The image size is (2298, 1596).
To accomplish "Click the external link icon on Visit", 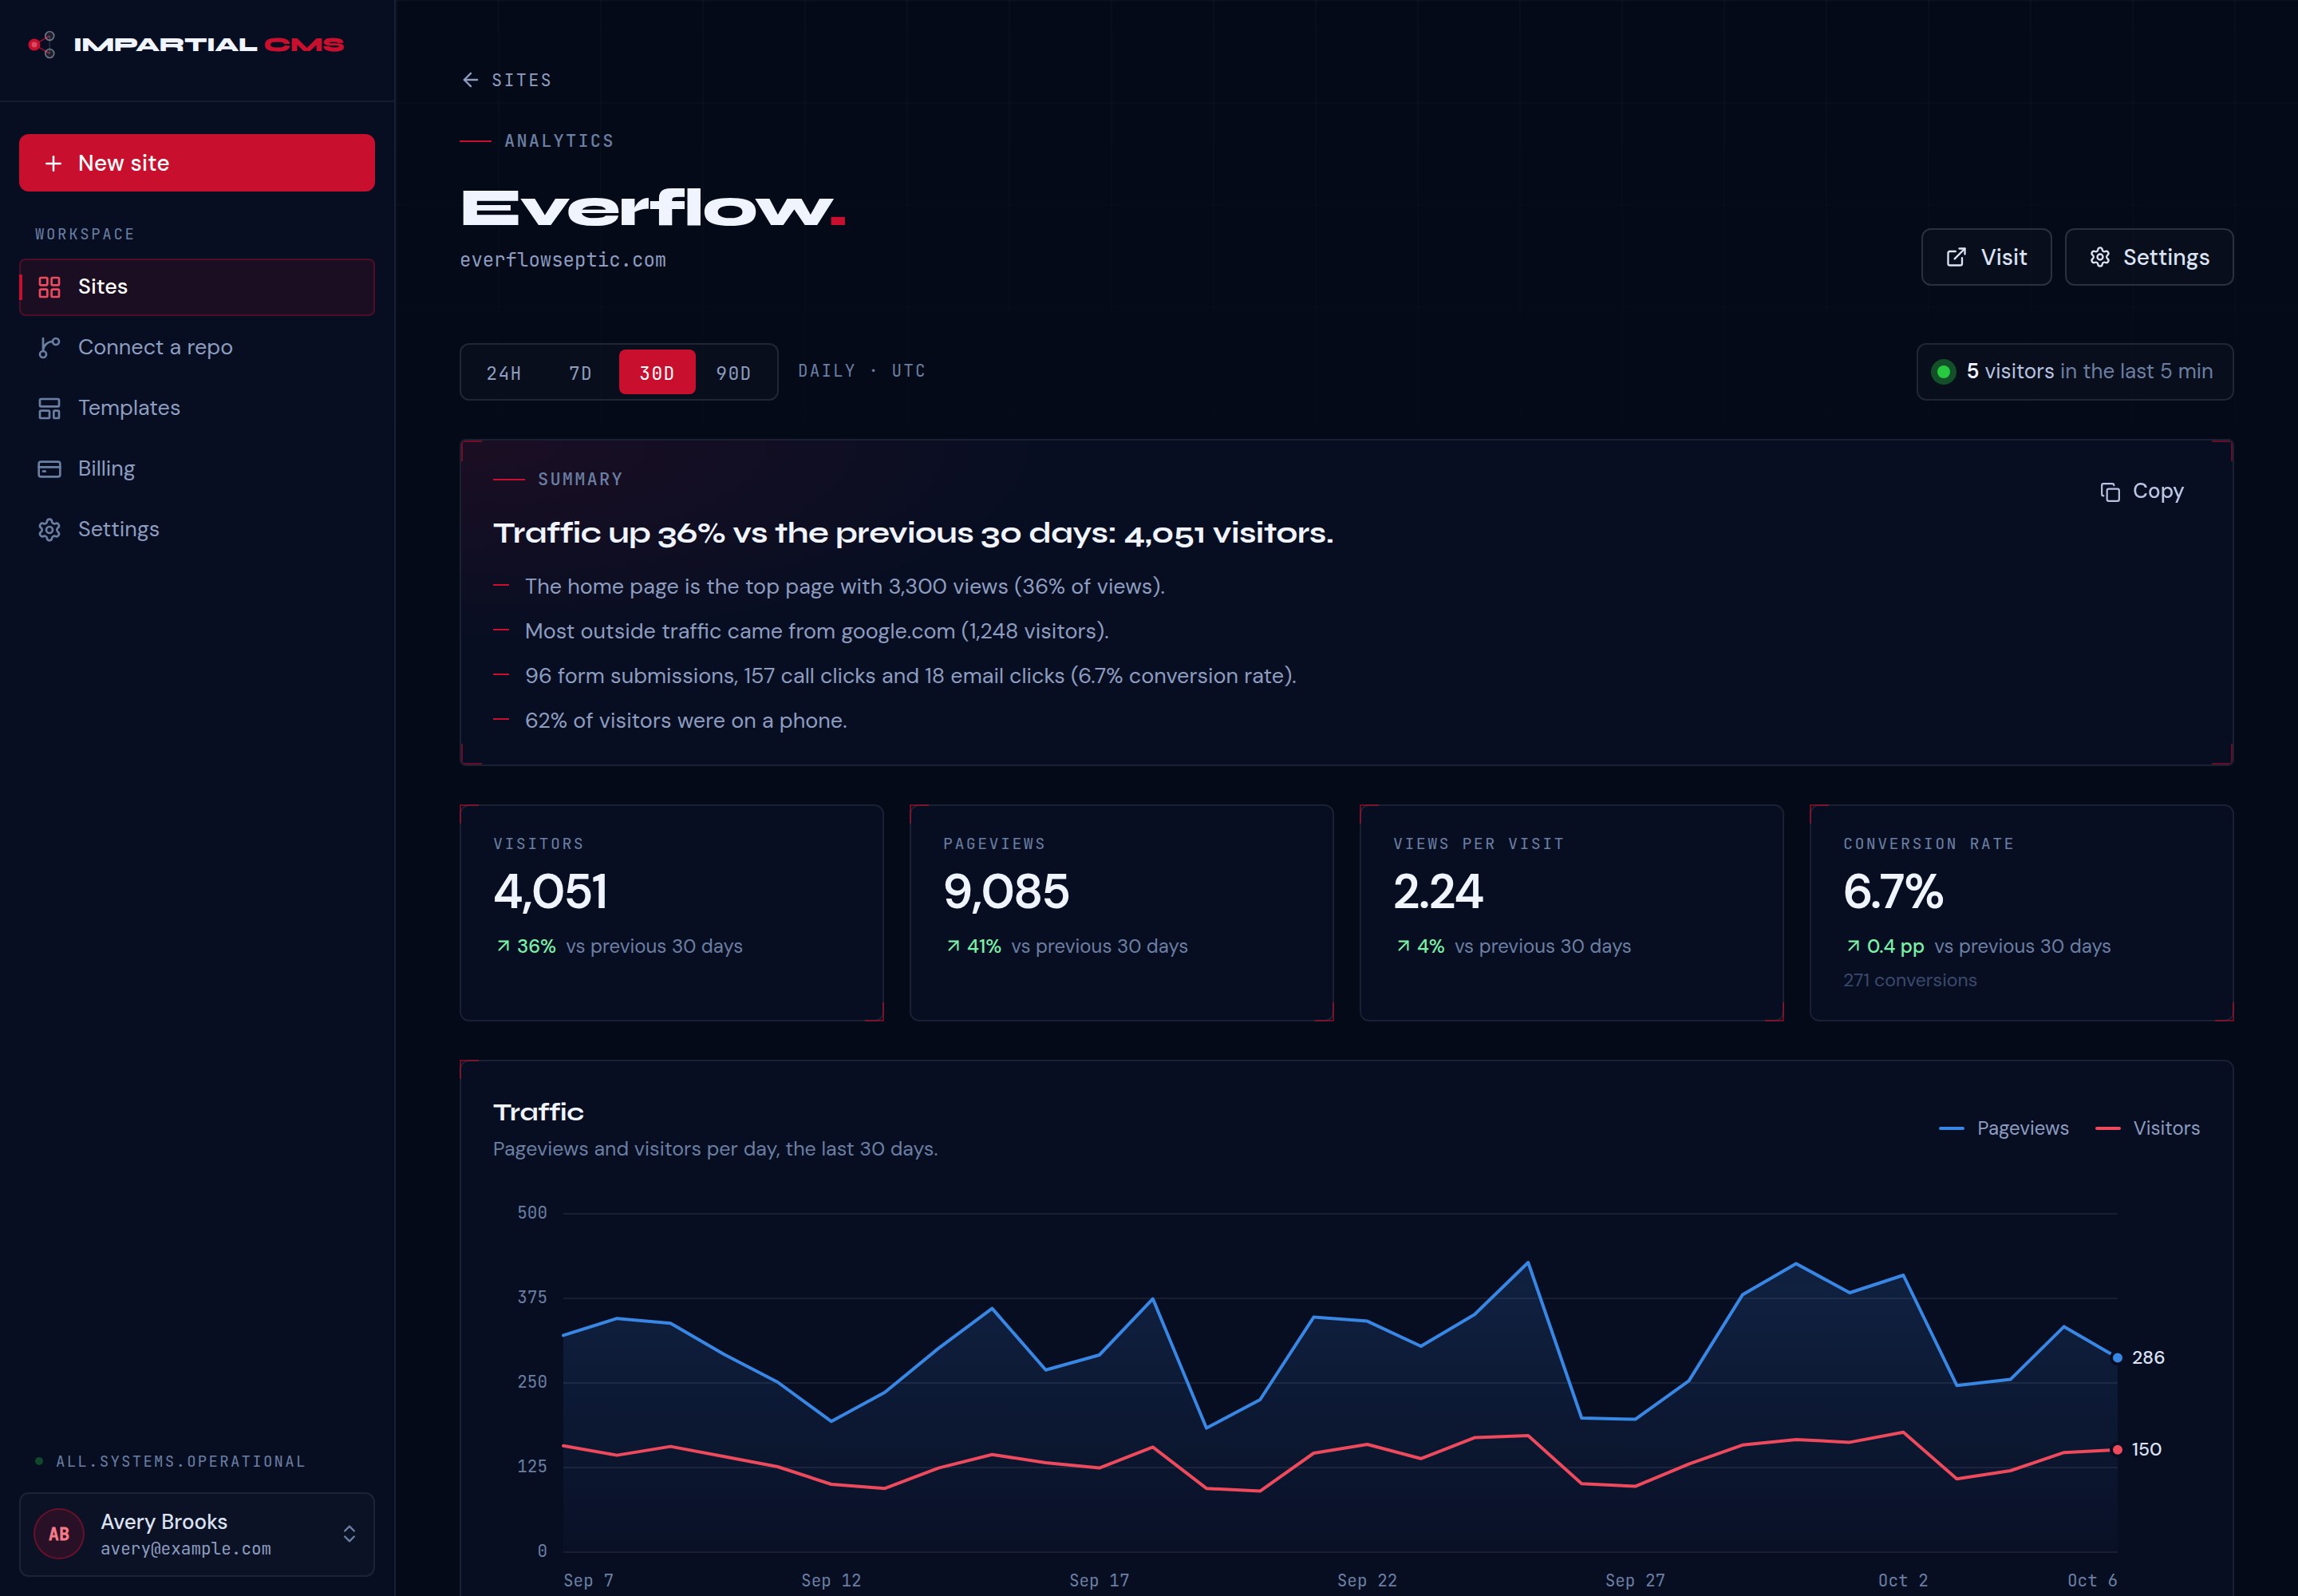I will [x=1956, y=257].
